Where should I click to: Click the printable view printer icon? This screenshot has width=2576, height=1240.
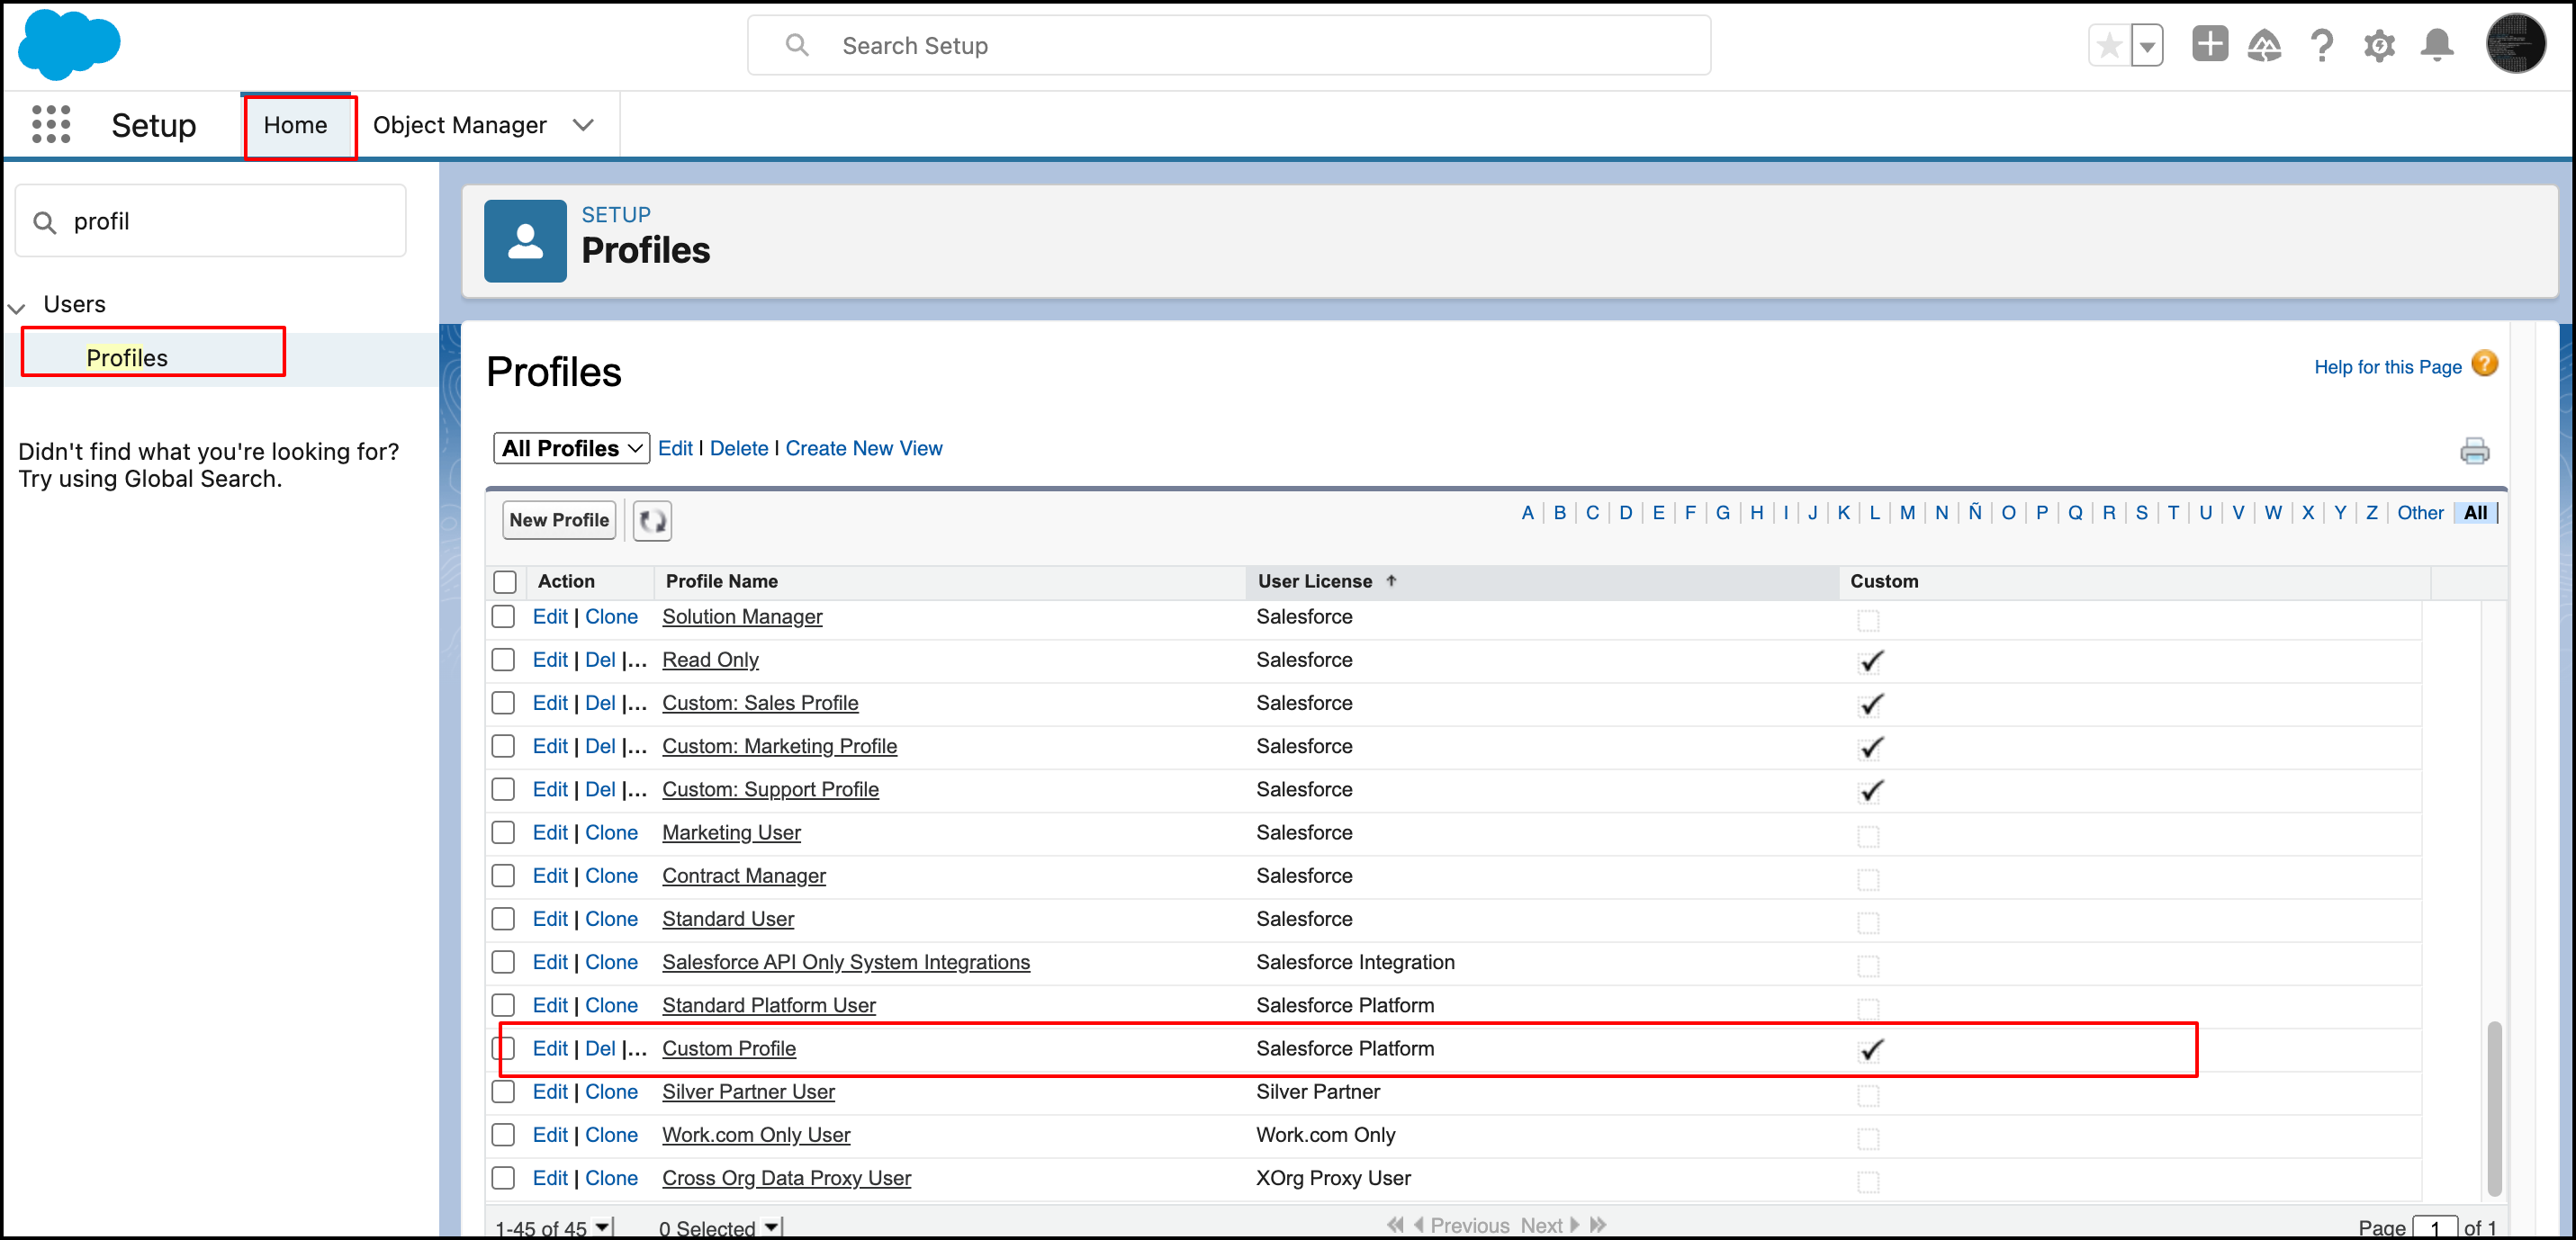(x=2474, y=451)
